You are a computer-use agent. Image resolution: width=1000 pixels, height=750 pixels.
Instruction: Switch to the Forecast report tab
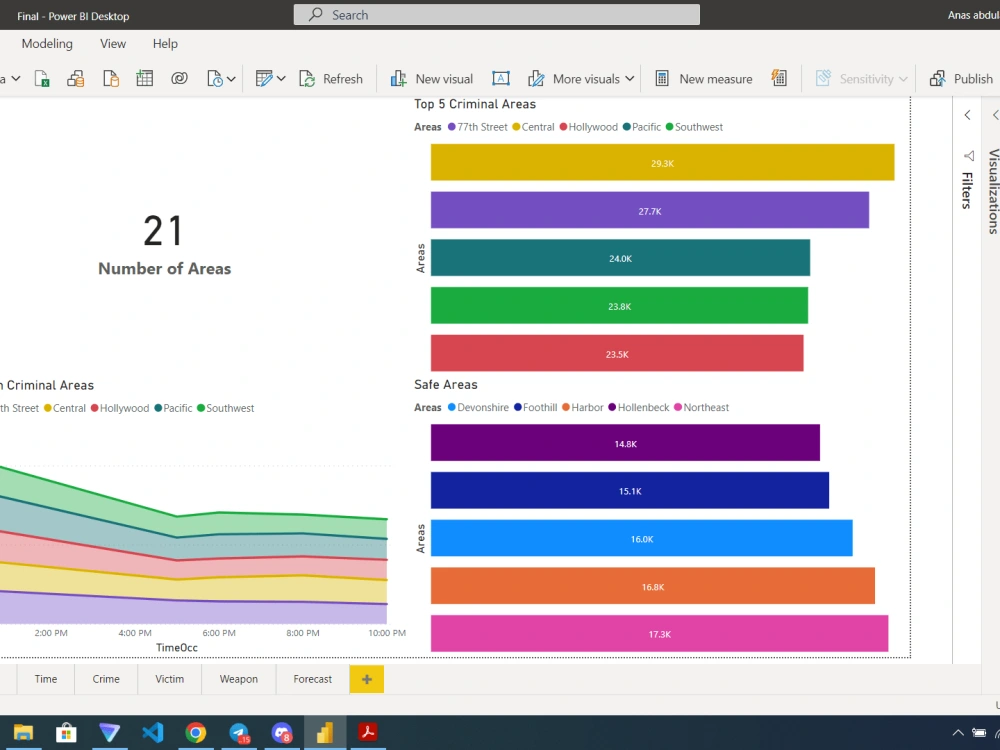pyautogui.click(x=311, y=679)
